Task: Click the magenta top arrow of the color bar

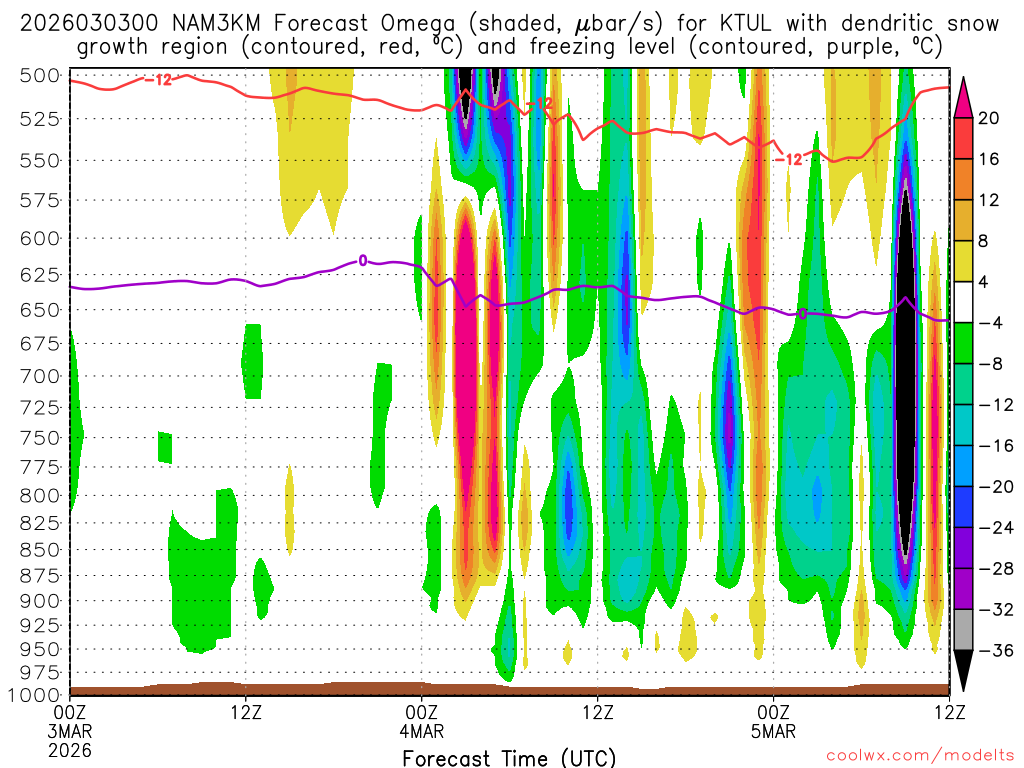Action: [964, 96]
